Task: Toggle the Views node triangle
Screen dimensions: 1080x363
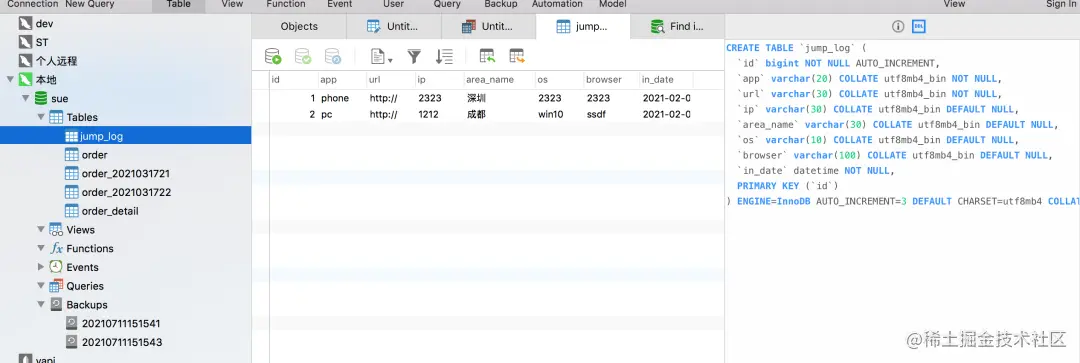Action: (41, 229)
